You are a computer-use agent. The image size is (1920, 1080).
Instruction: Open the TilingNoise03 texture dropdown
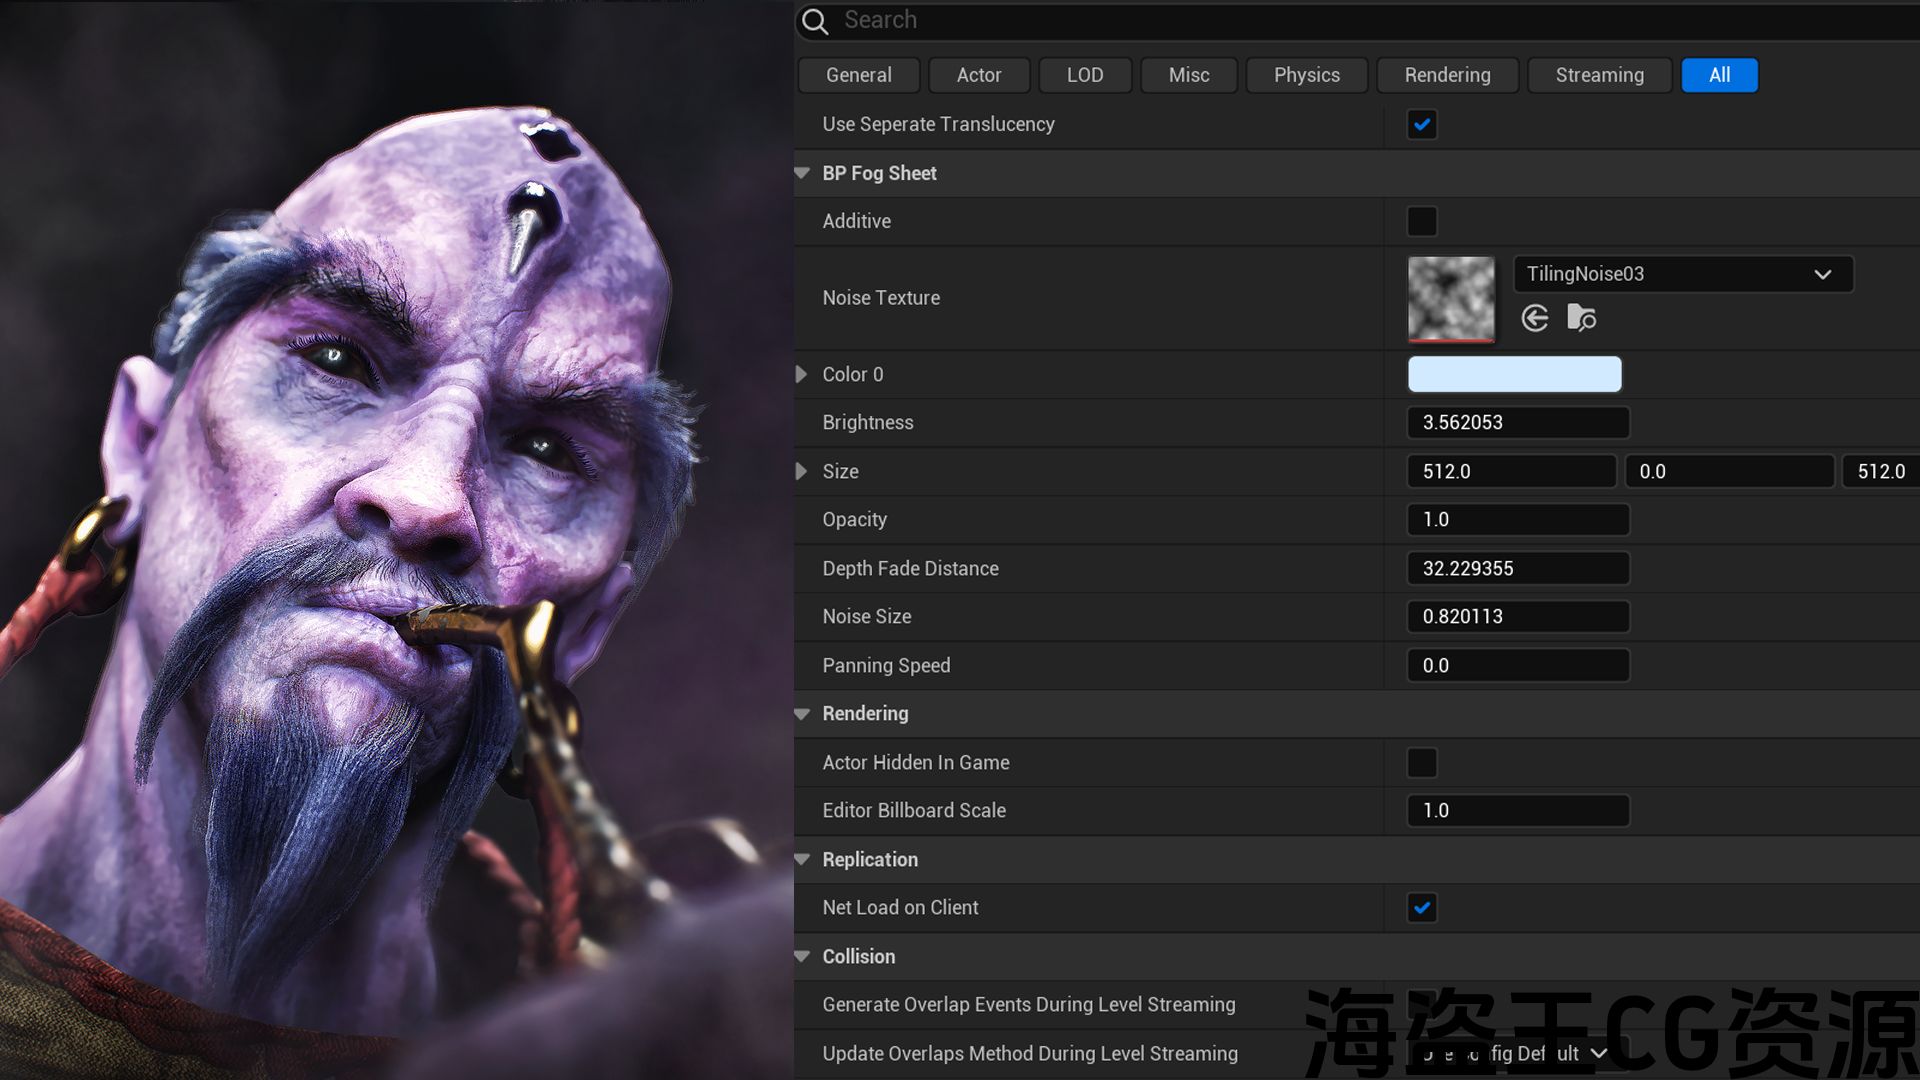pos(1683,274)
